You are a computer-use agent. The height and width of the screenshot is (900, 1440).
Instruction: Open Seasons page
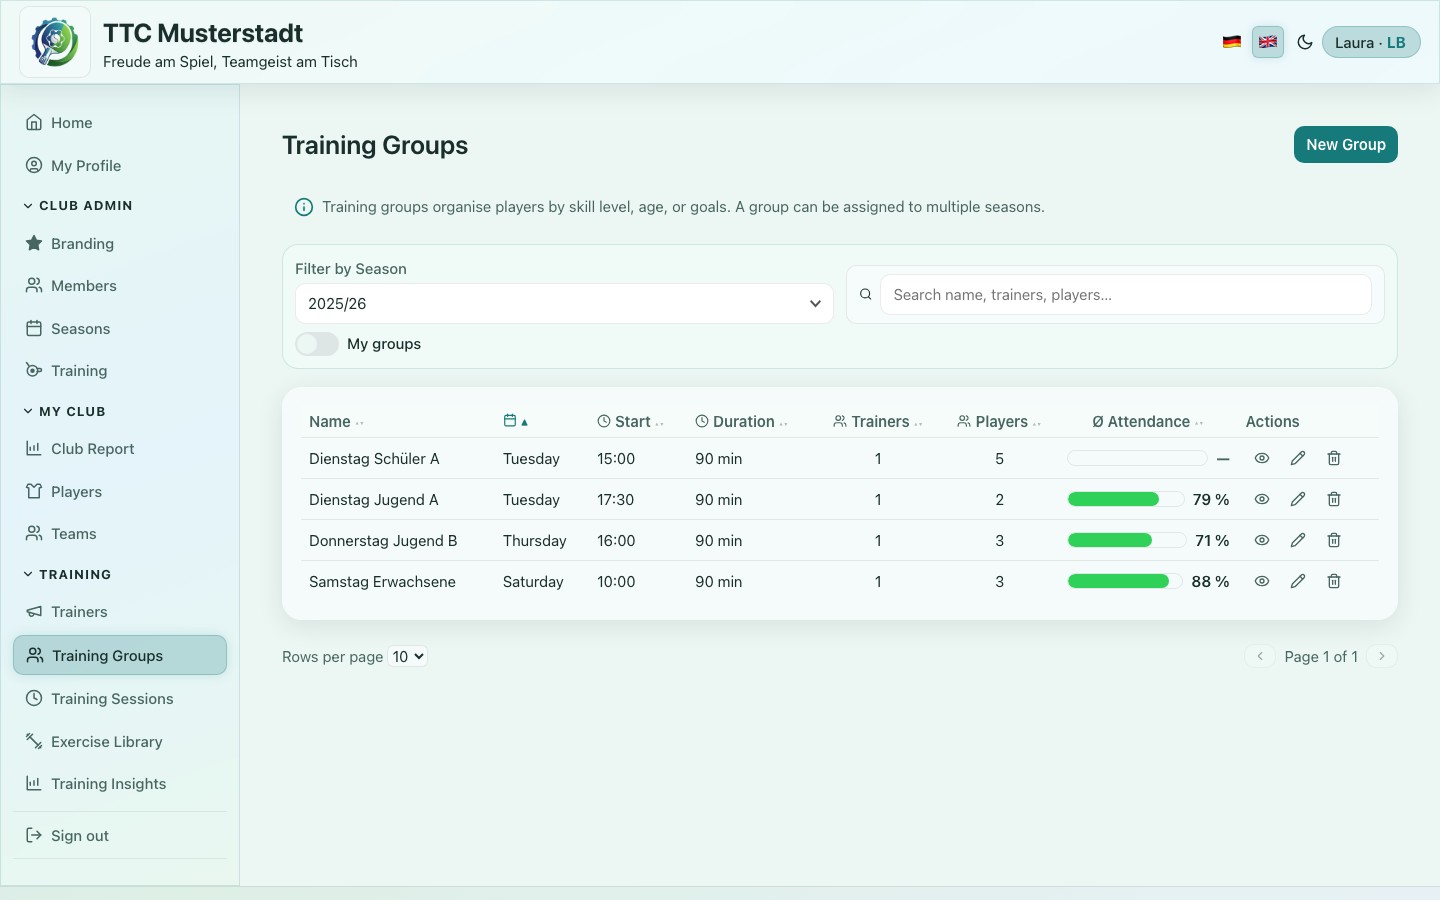tap(120, 329)
